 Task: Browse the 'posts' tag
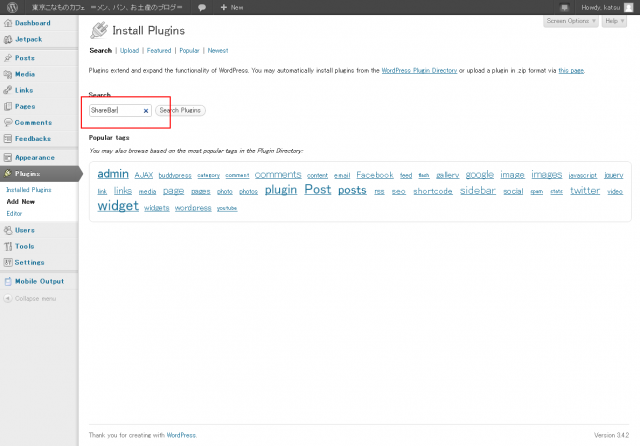352,190
